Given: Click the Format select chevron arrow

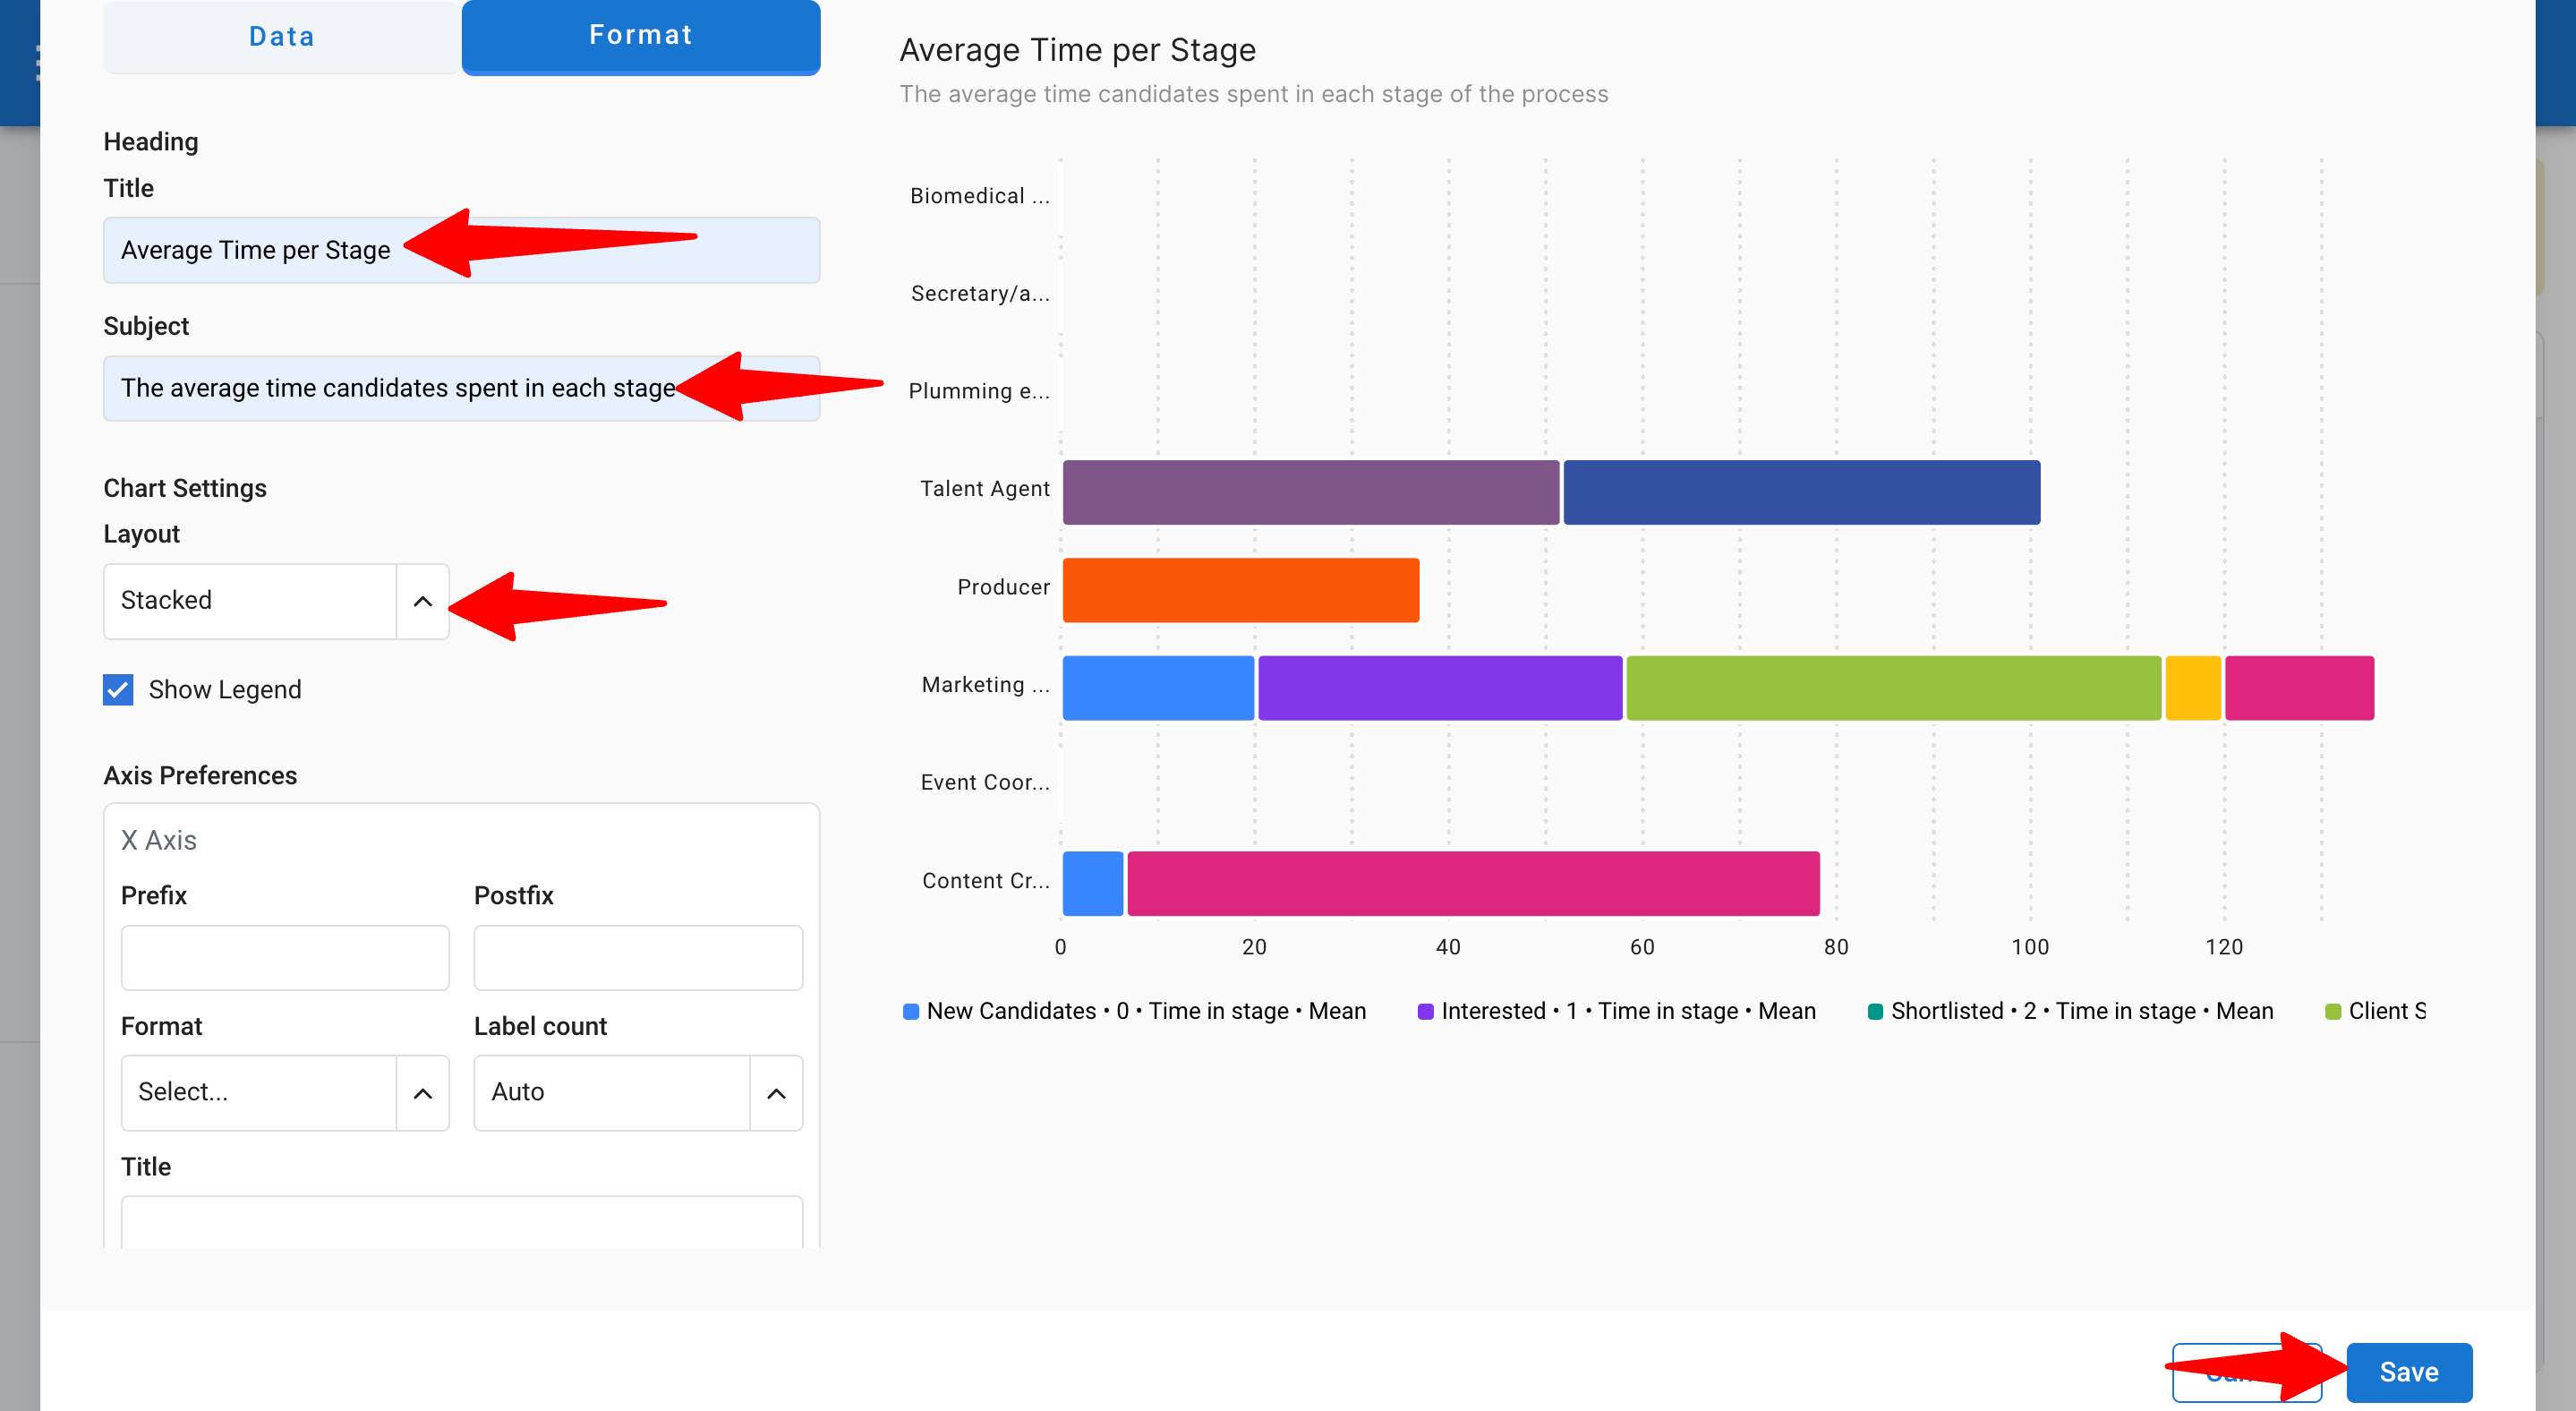Looking at the screenshot, I should 423,1093.
